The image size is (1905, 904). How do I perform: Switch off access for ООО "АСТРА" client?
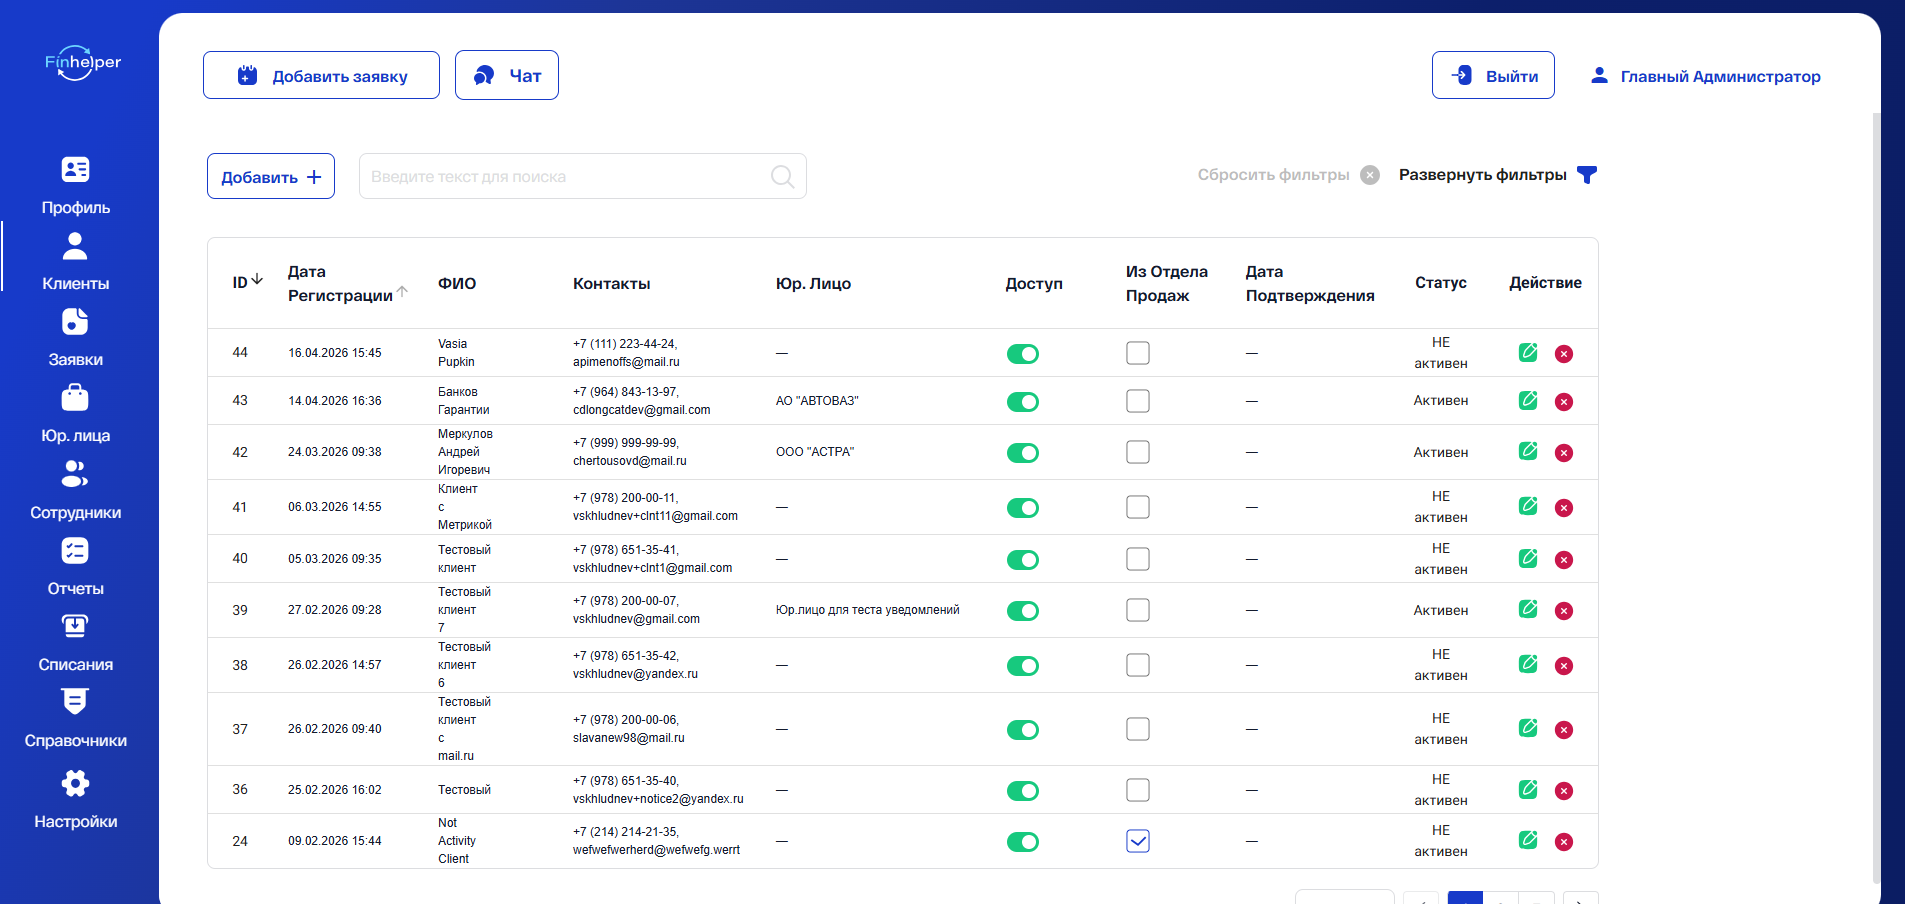pos(1023,453)
